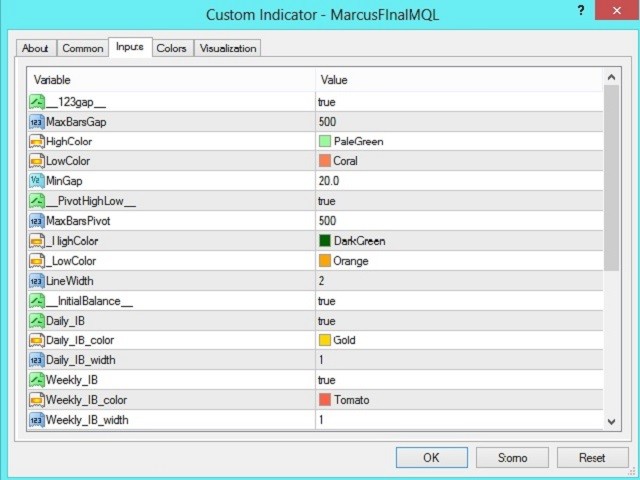Pick the Coral color swatch for LowColor

pos(324,161)
